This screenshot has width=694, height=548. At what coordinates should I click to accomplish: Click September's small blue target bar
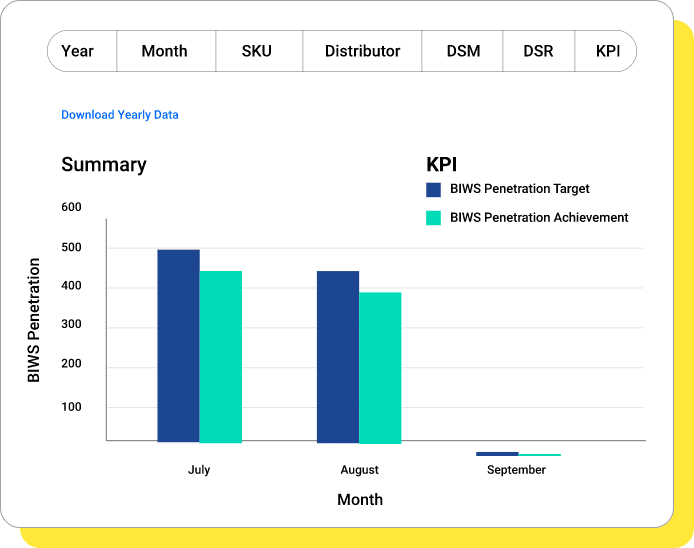(497, 454)
